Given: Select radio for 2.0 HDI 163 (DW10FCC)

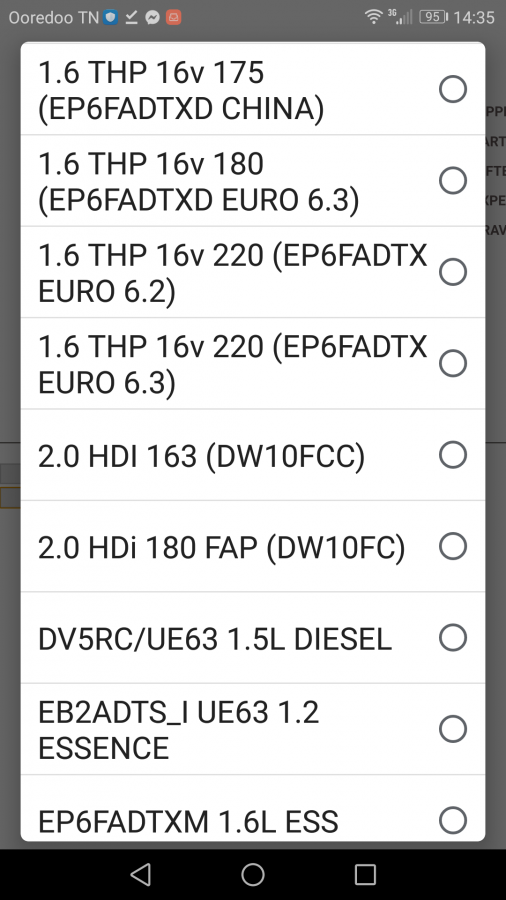Looking at the screenshot, I should click(x=453, y=455).
